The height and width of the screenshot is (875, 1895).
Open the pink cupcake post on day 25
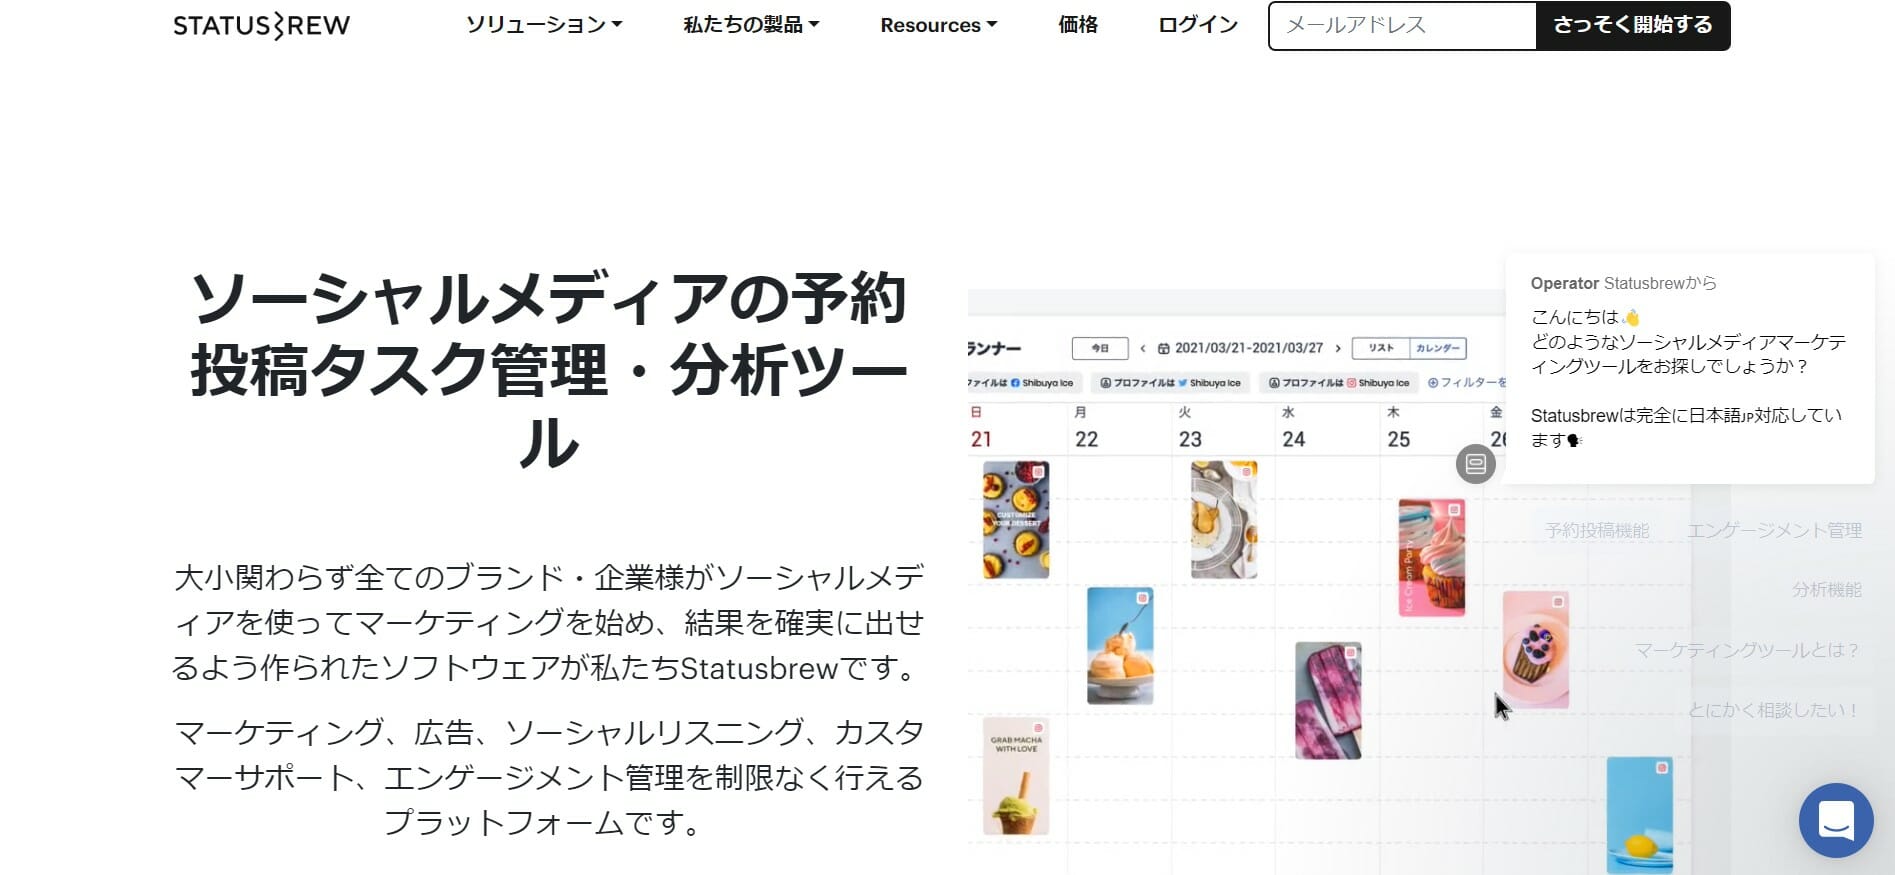1432,557
